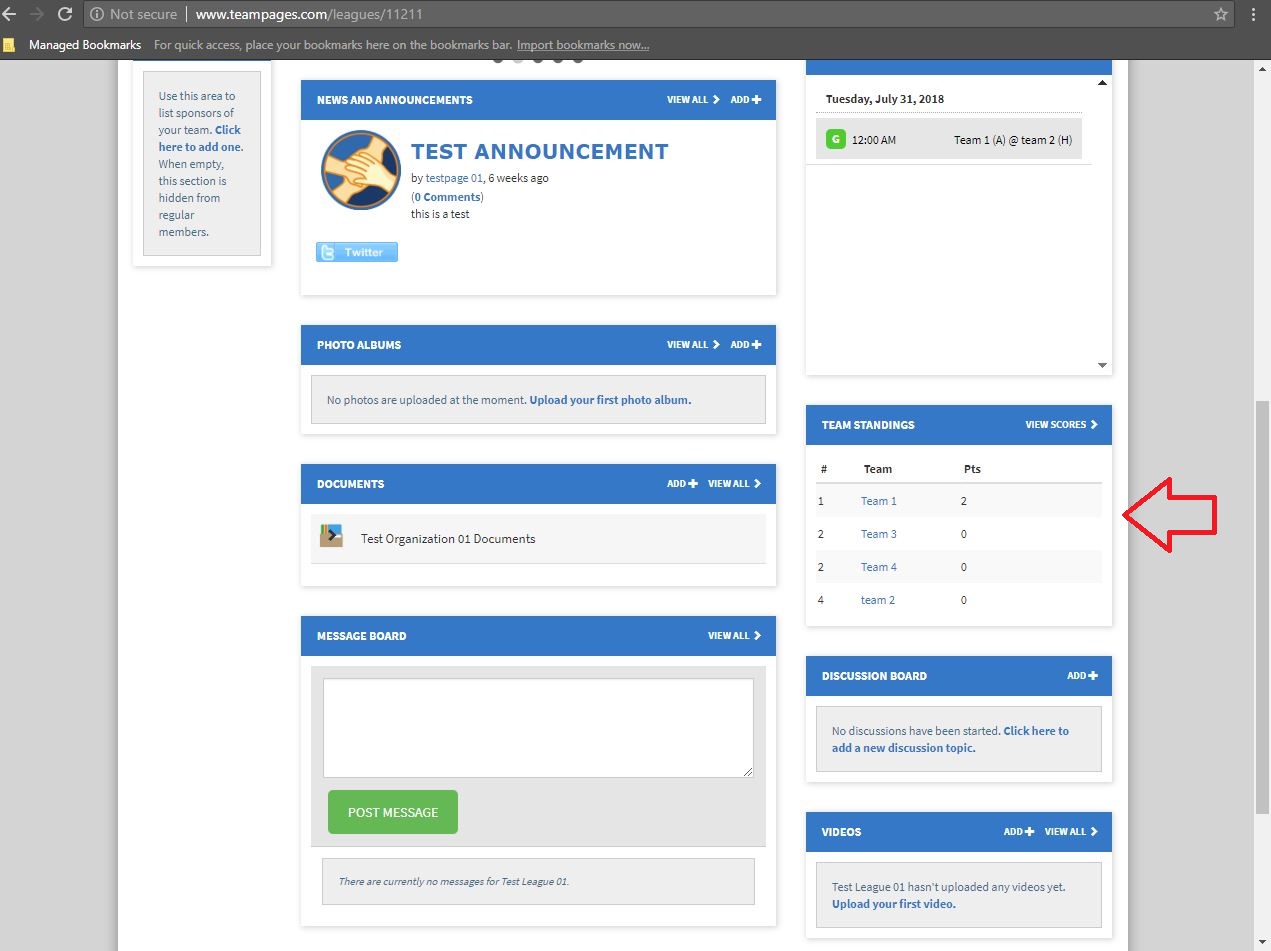Click the Add icon in Photo Albums header

pyautogui.click(x=757, y=344)
